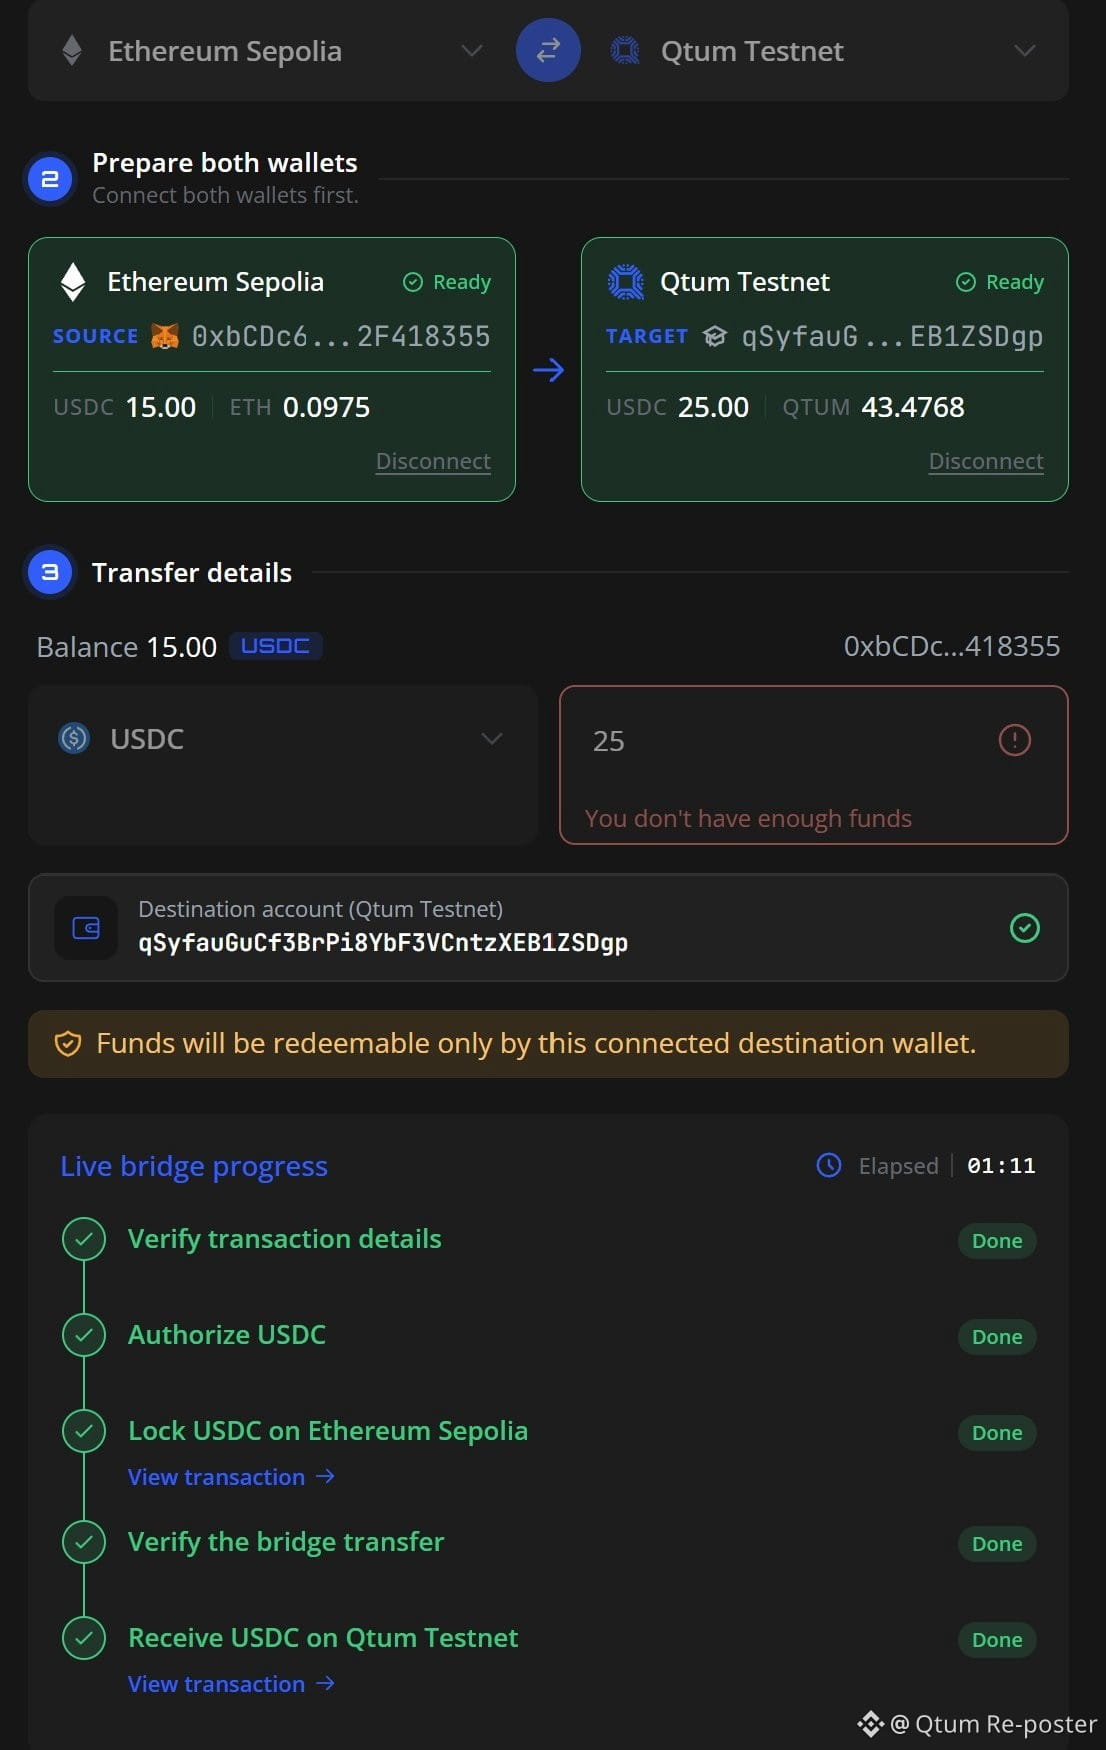Click the USDC balance badge
Viewport: 1106px width, 1750px height.
pos(275,646)
